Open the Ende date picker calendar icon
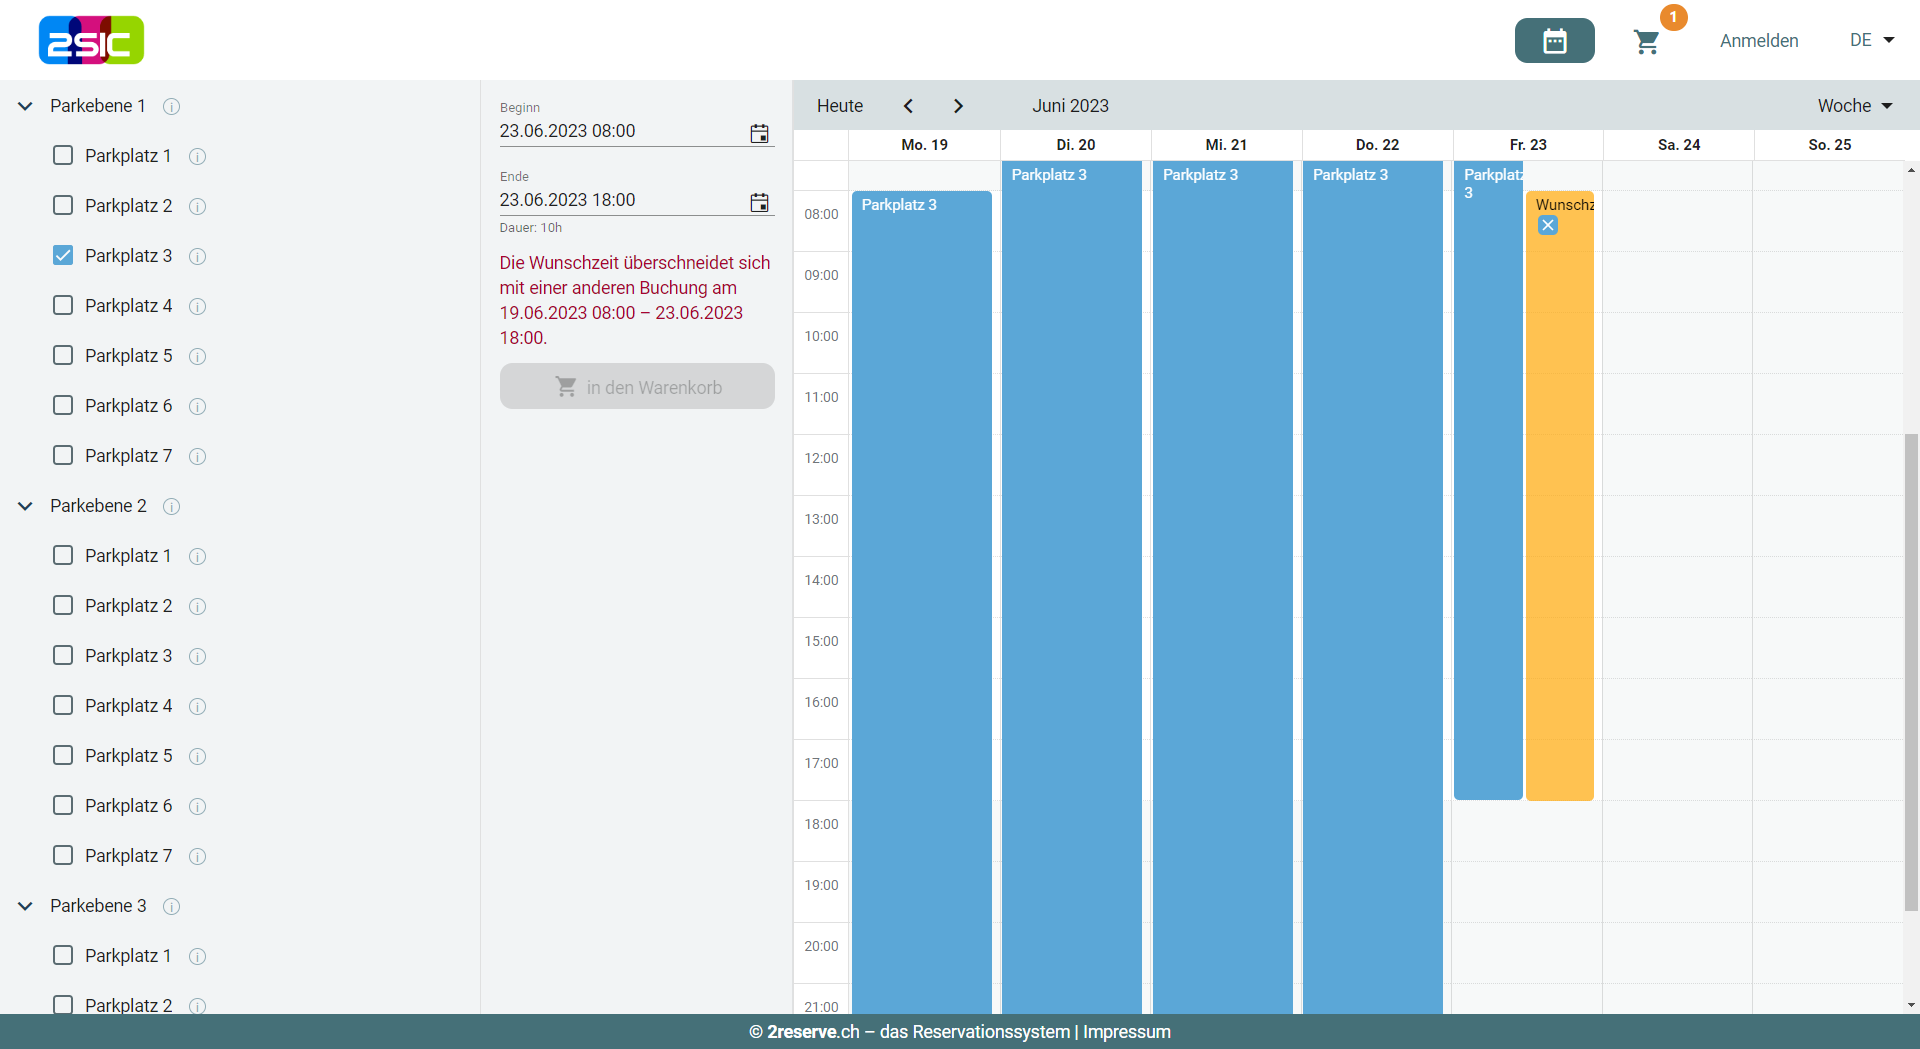This screenshot has height=1049, width=1920. (759, 202)
